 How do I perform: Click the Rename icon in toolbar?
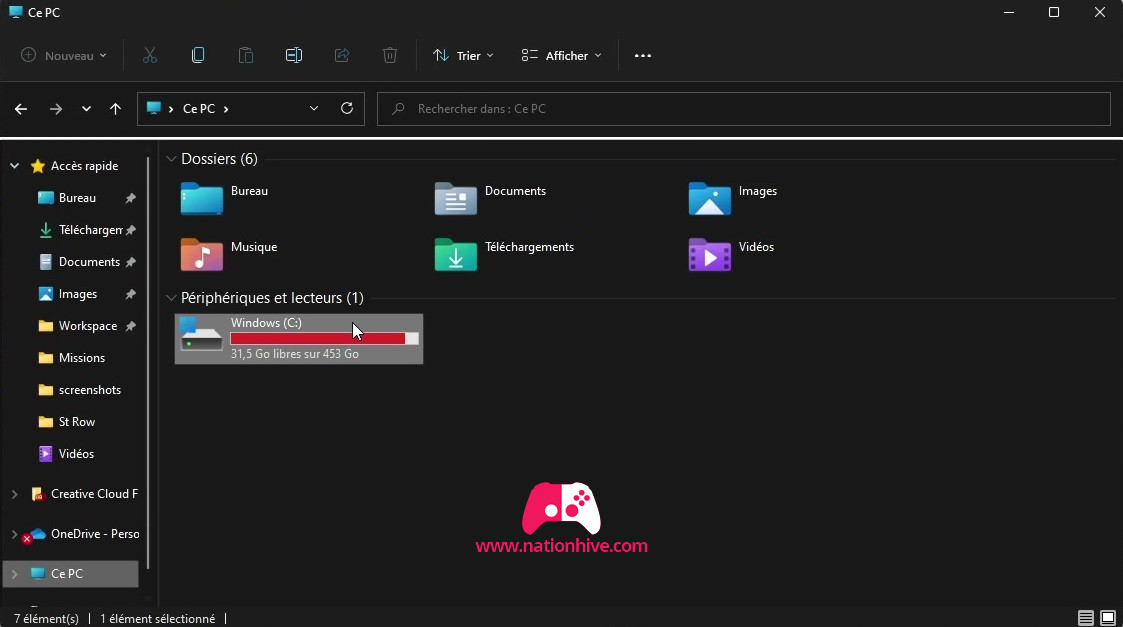[x=294, y=55]
